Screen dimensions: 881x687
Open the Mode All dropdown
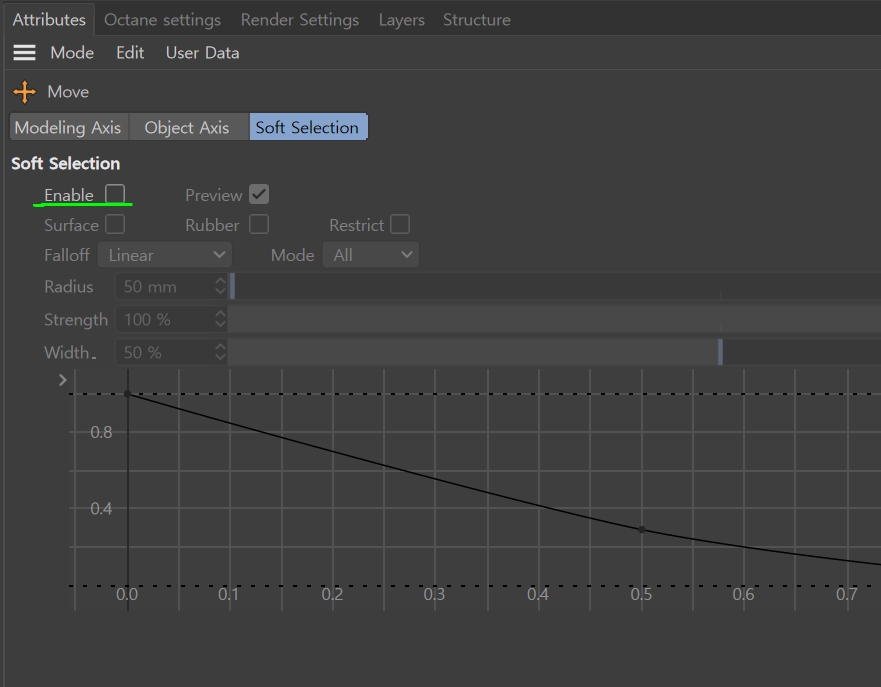(x=372, y=255)
